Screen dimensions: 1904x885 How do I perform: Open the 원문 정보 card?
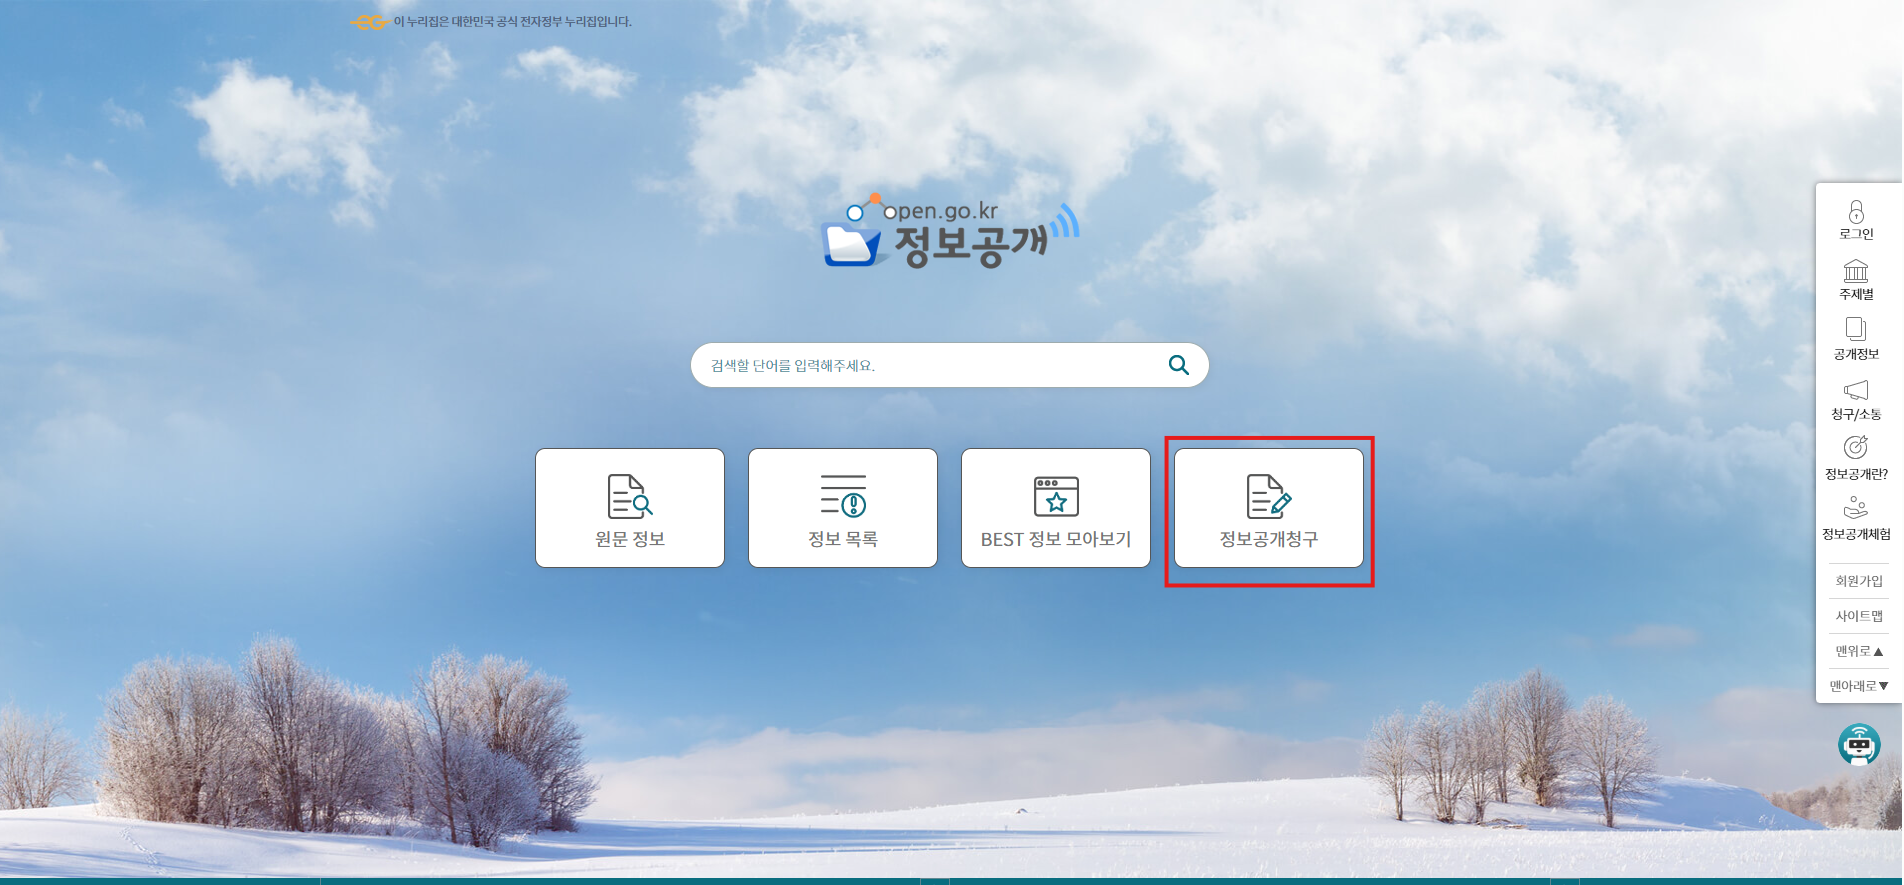coord(630,508)
